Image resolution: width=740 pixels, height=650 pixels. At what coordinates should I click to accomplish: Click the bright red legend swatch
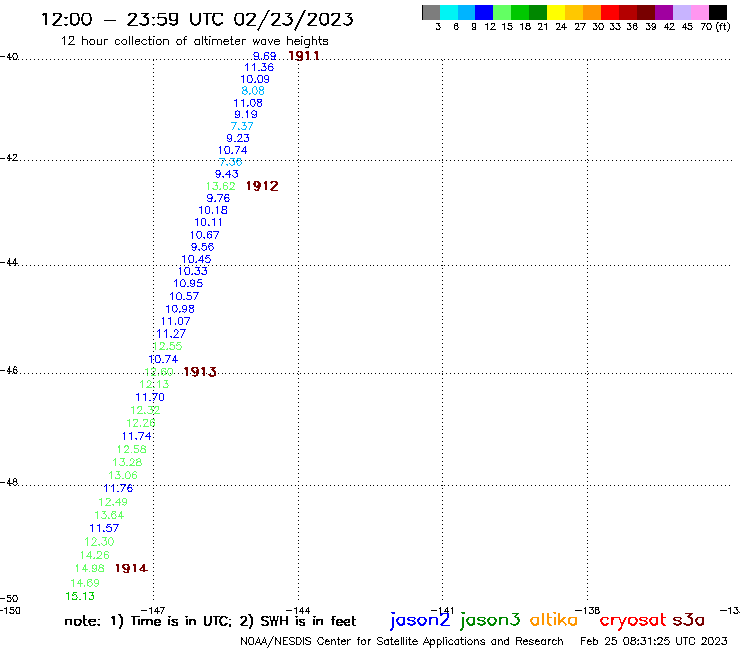pos(609,12)
